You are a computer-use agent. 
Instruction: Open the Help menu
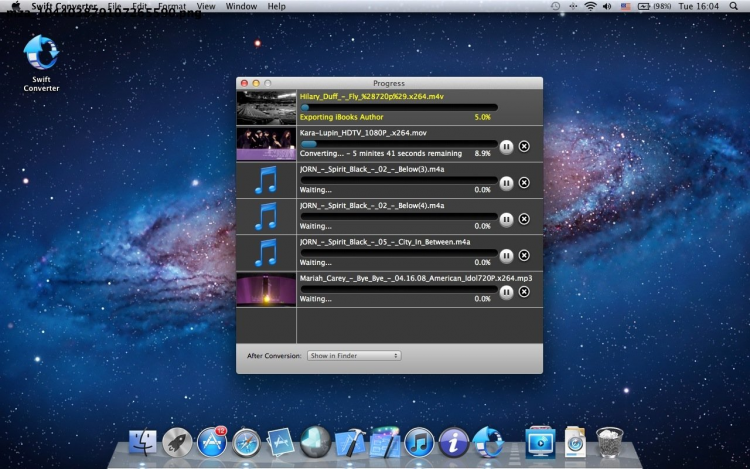click(x=276, y=6)
